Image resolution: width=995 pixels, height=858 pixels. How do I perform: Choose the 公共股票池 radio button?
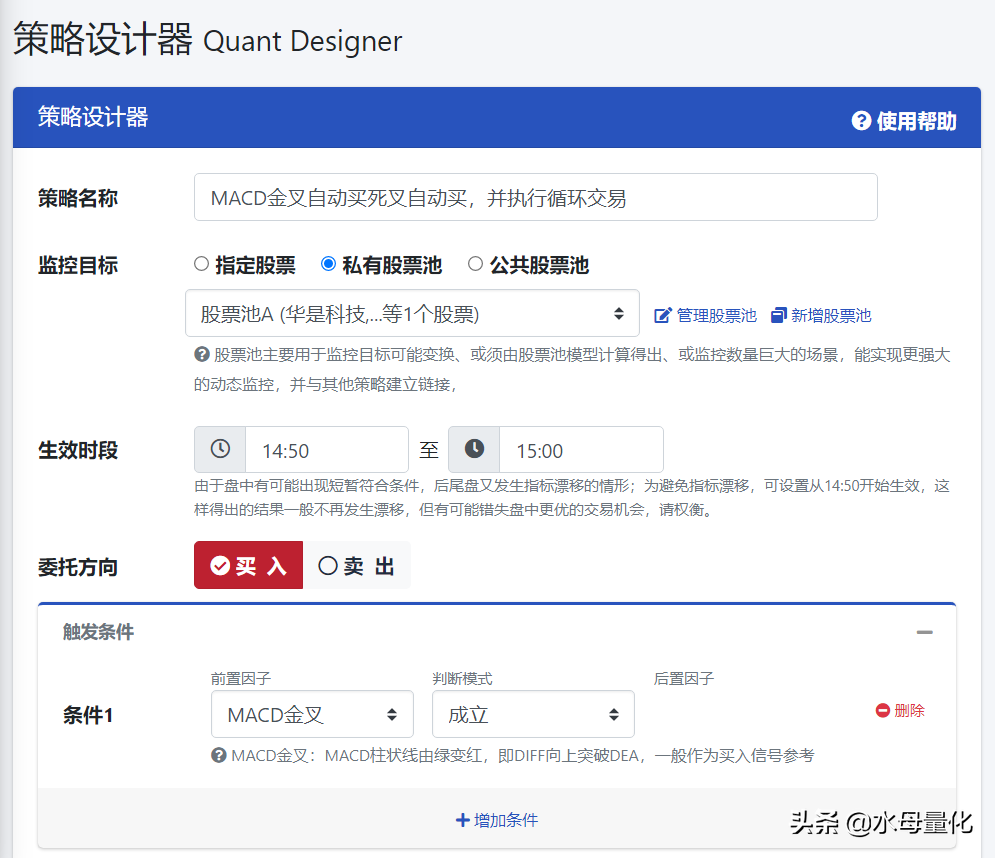click(475, 265)
